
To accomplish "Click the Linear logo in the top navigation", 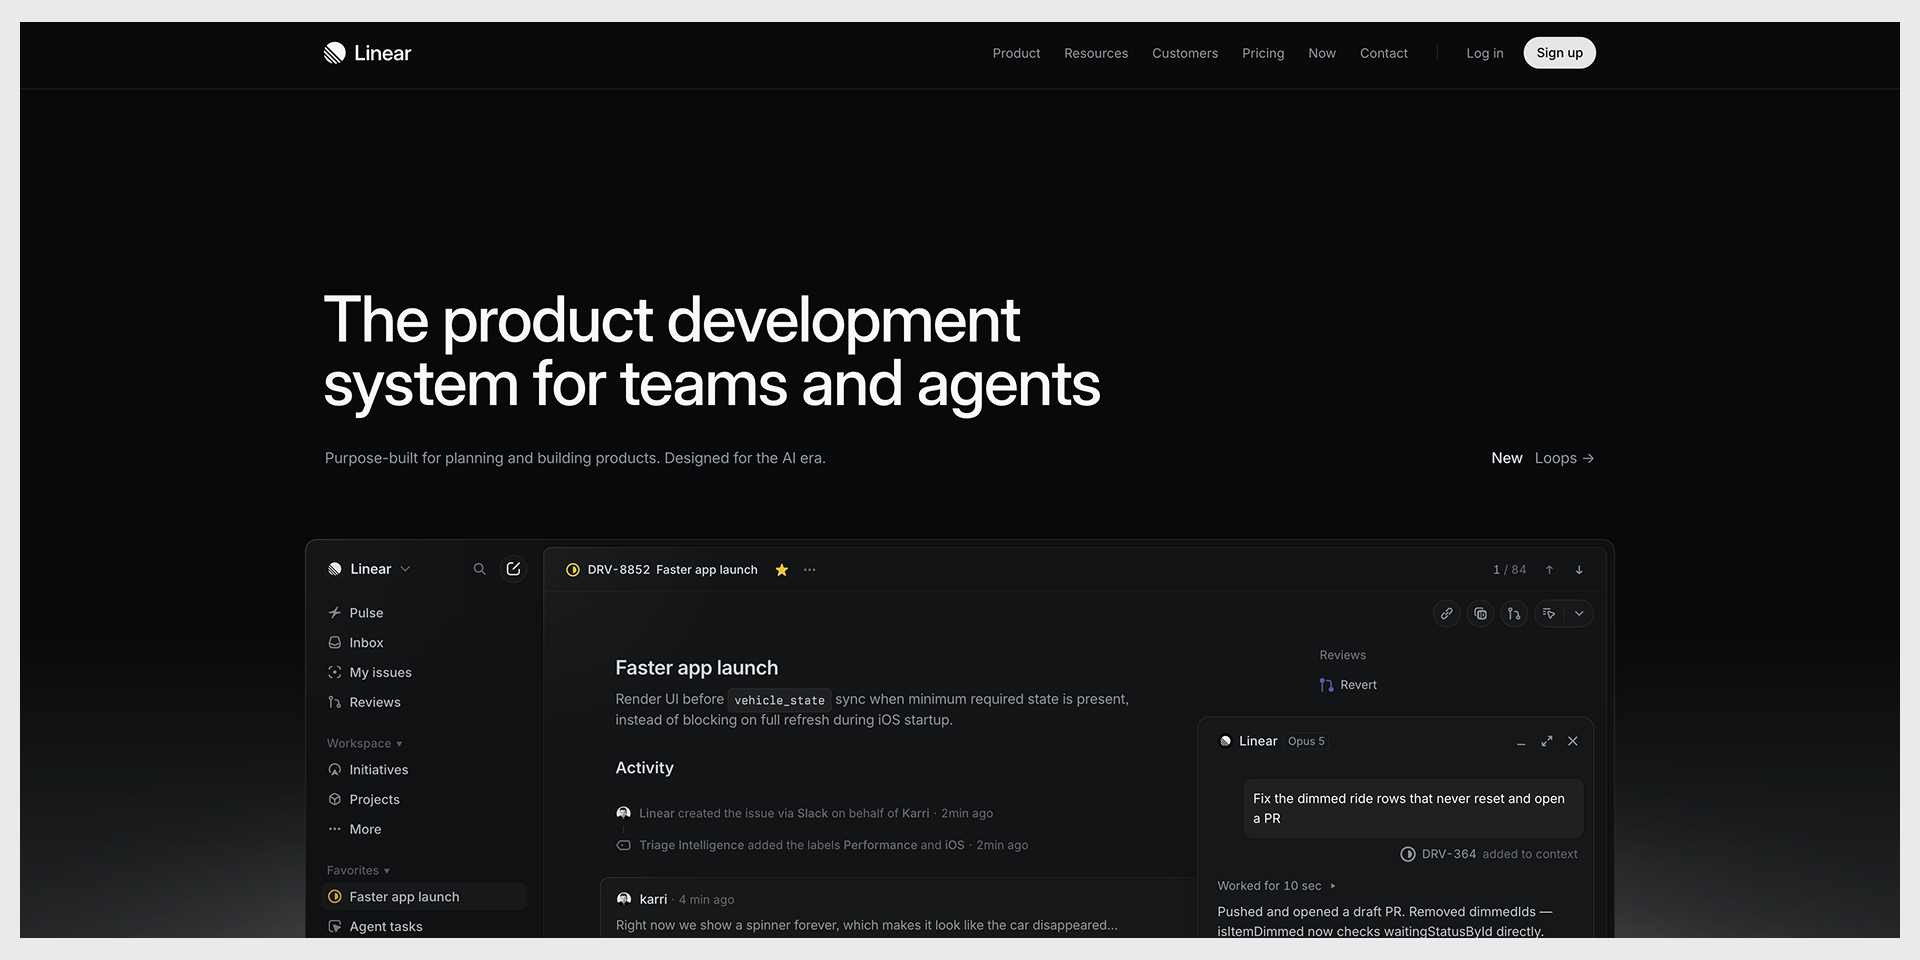I will pos(367,53).
